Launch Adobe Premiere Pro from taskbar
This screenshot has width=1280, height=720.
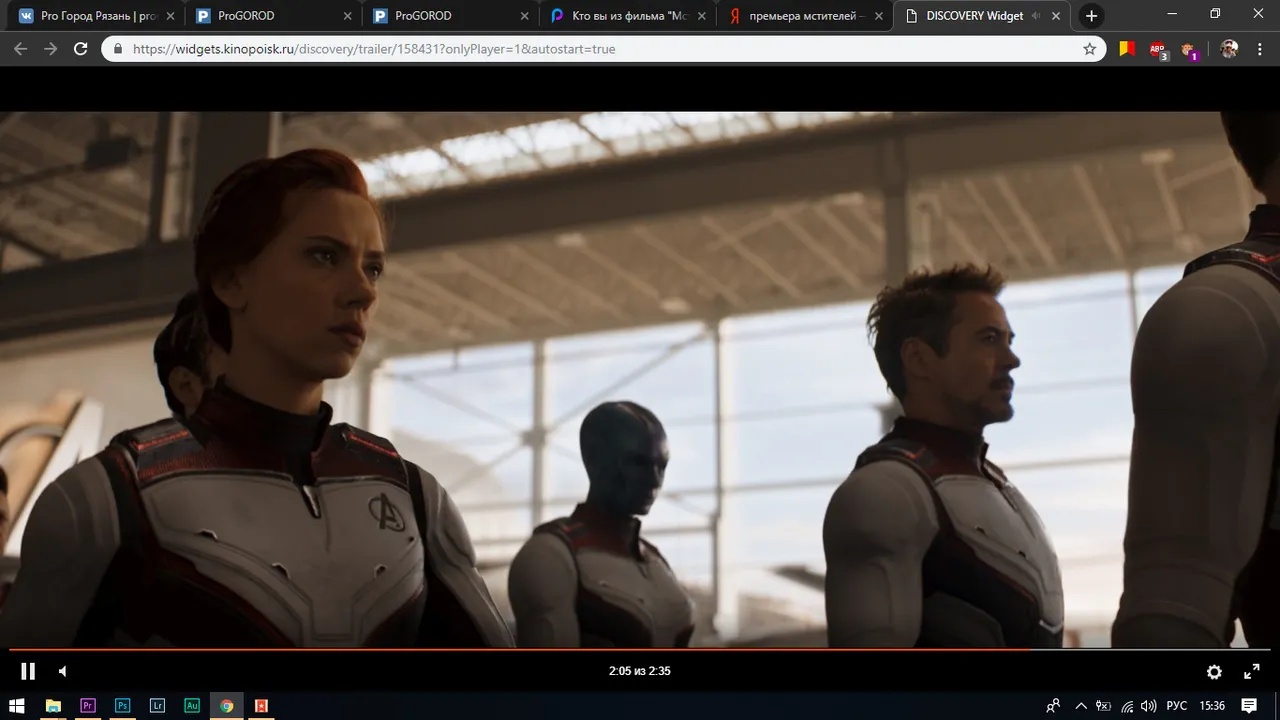tap(88, 705)
